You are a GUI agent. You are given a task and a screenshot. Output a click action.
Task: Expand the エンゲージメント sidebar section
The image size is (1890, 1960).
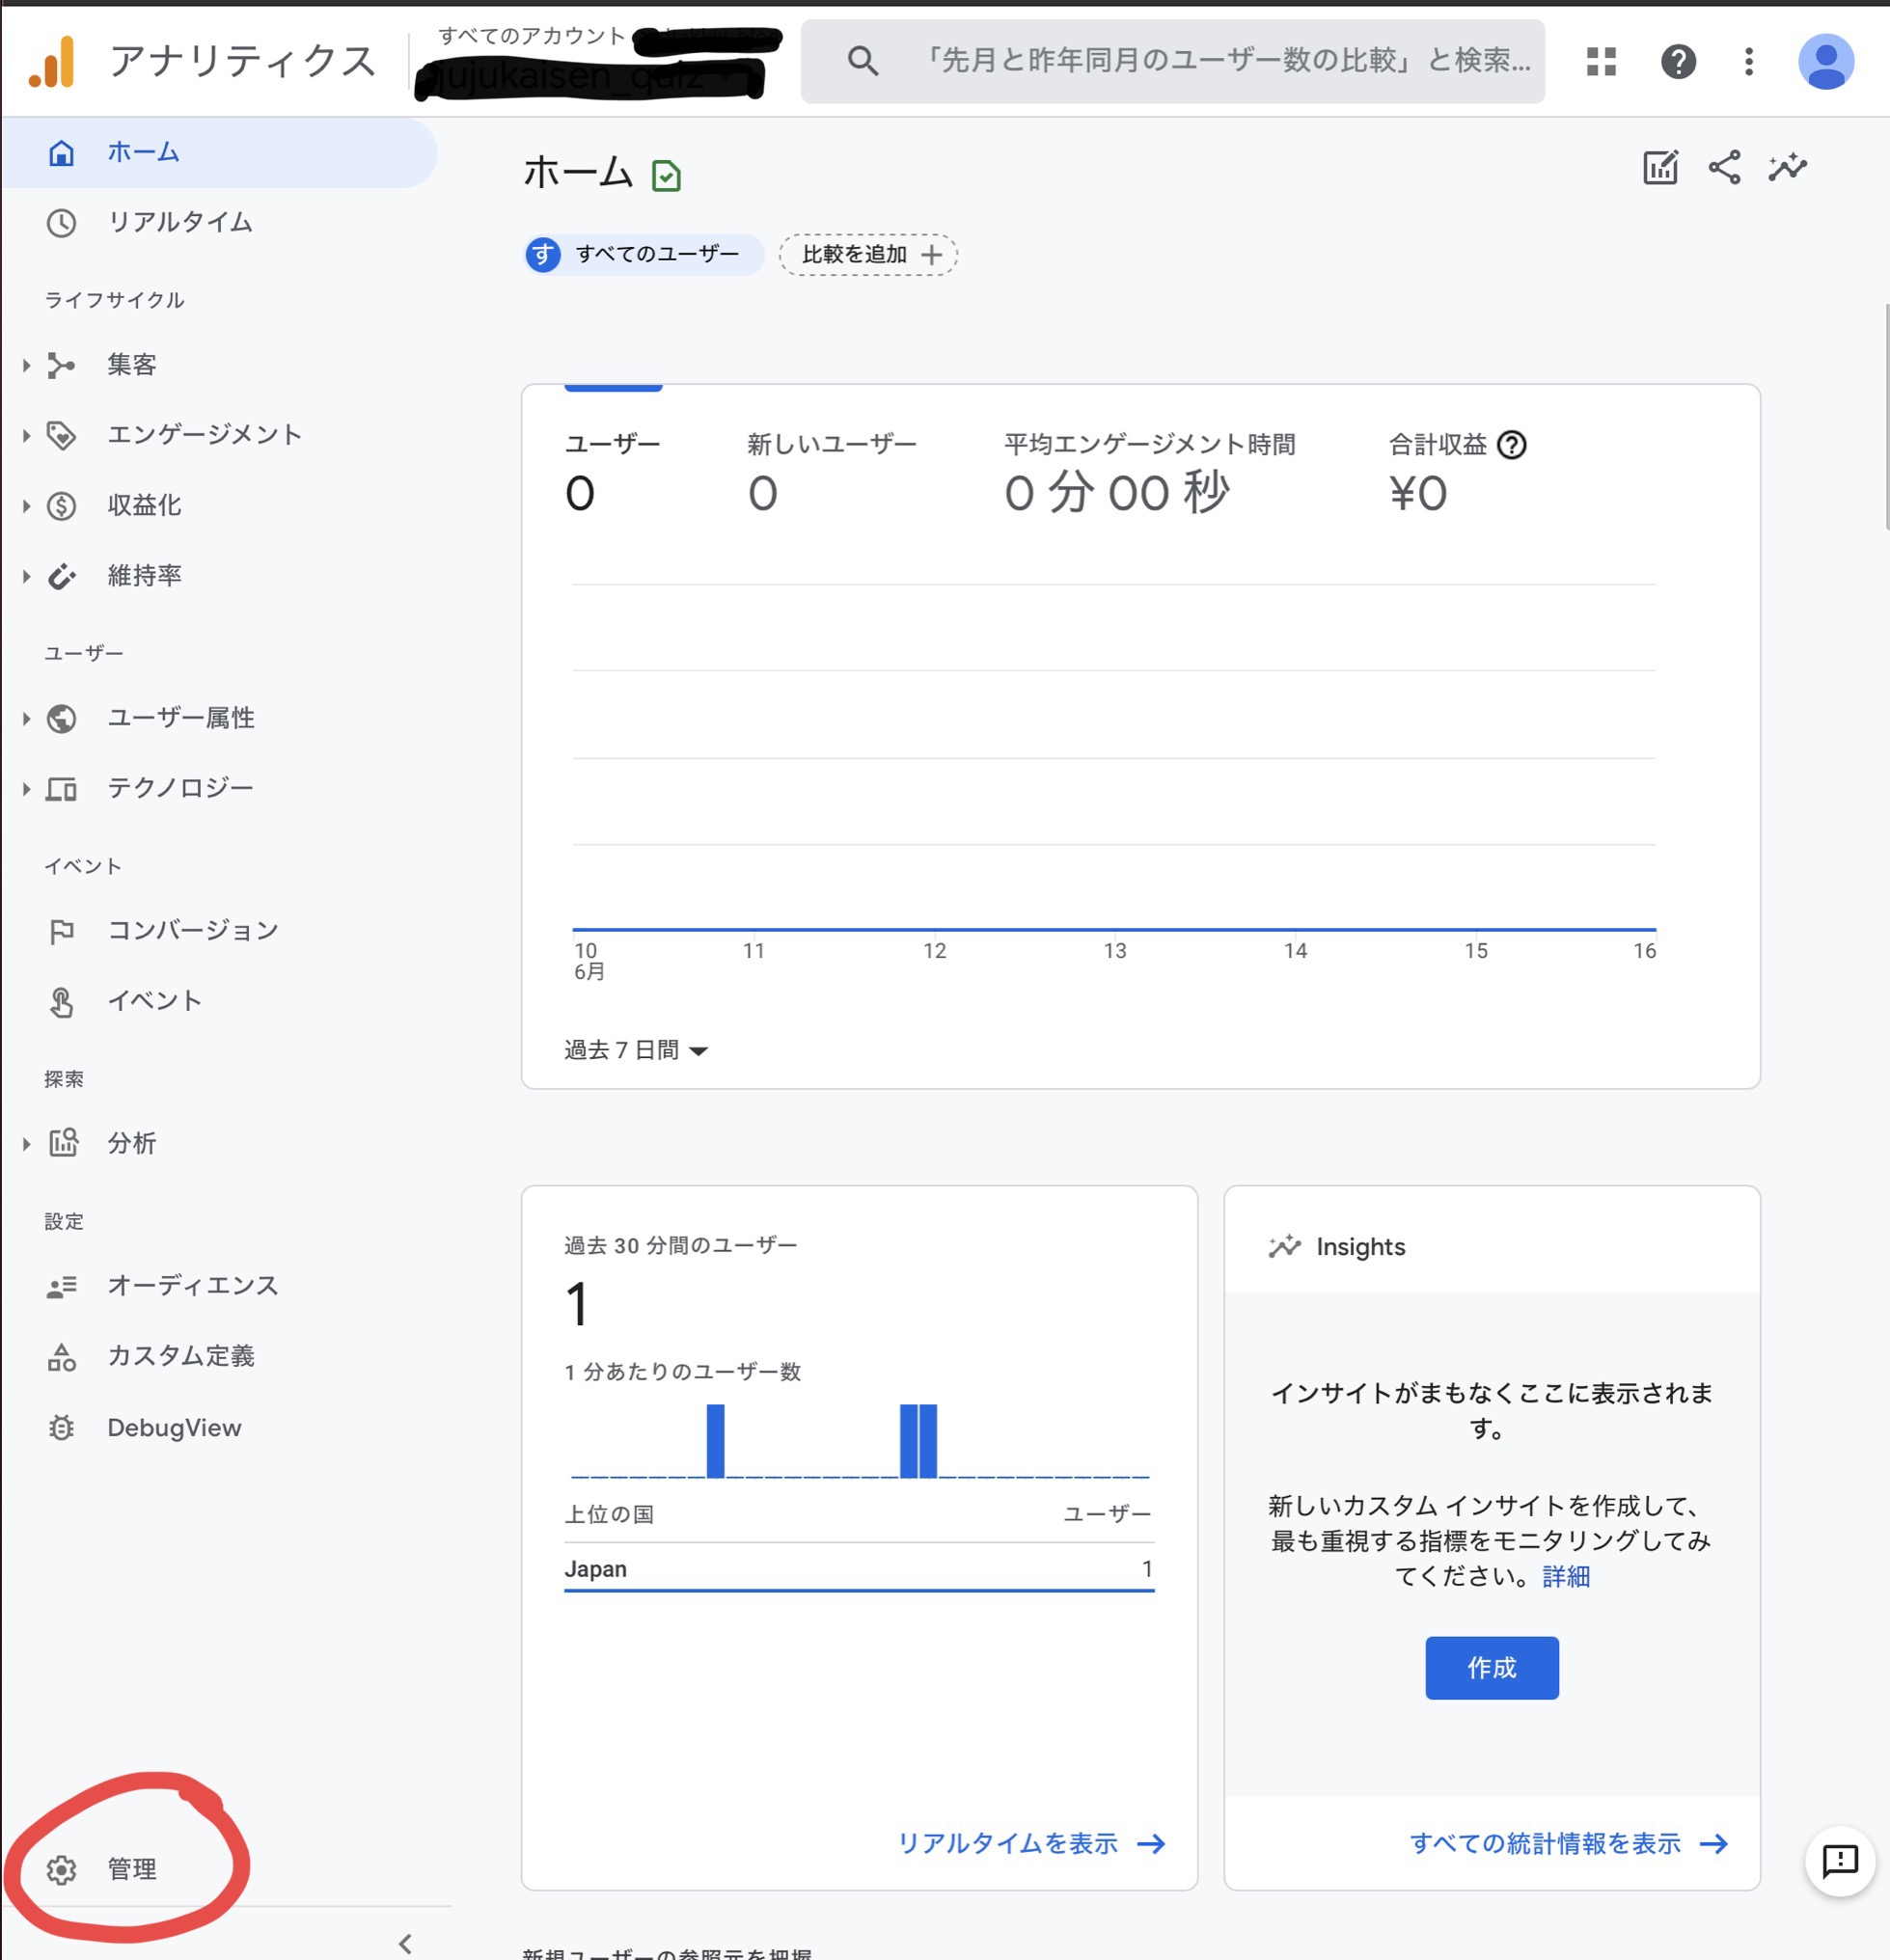204,435
